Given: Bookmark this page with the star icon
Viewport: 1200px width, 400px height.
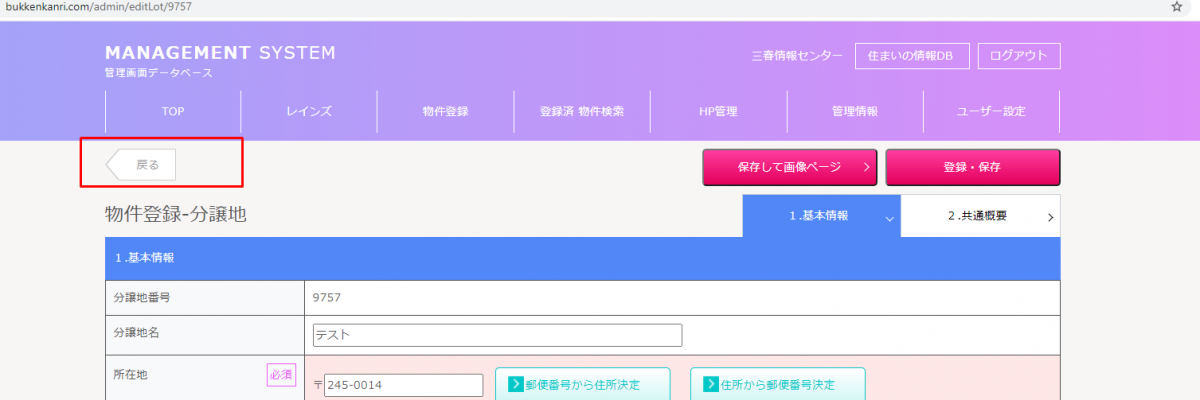Looking at the screenshot, I should pyautogui.click(x=1177, y=7).
